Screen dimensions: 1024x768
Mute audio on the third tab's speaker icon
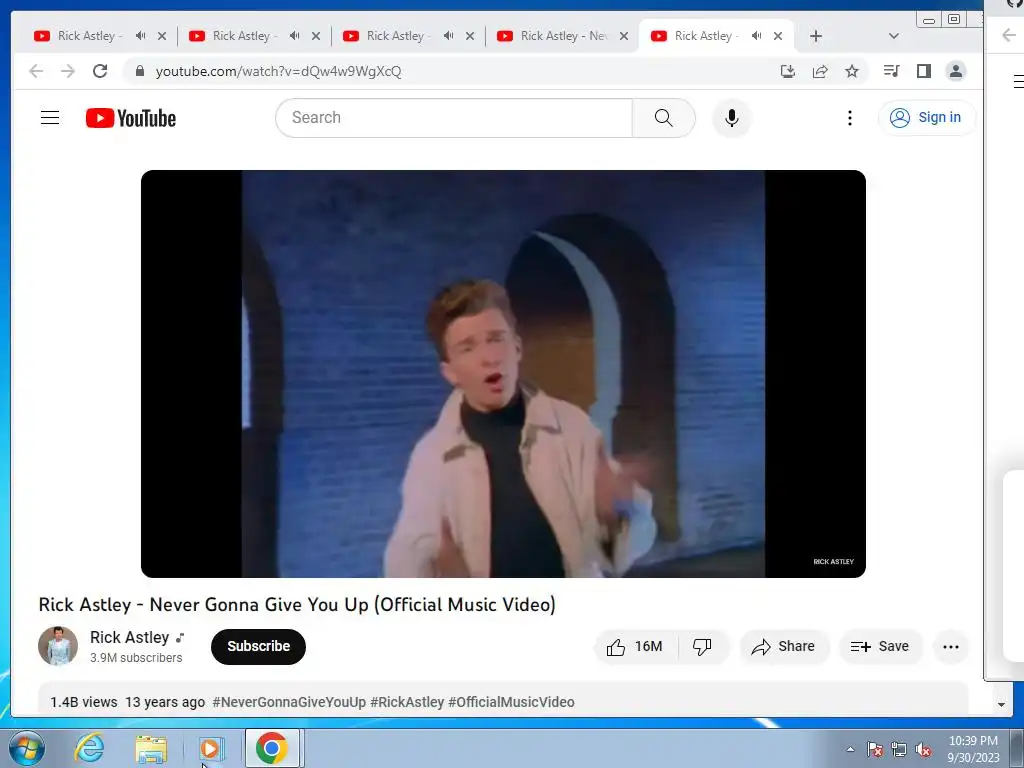pos(449,36)
